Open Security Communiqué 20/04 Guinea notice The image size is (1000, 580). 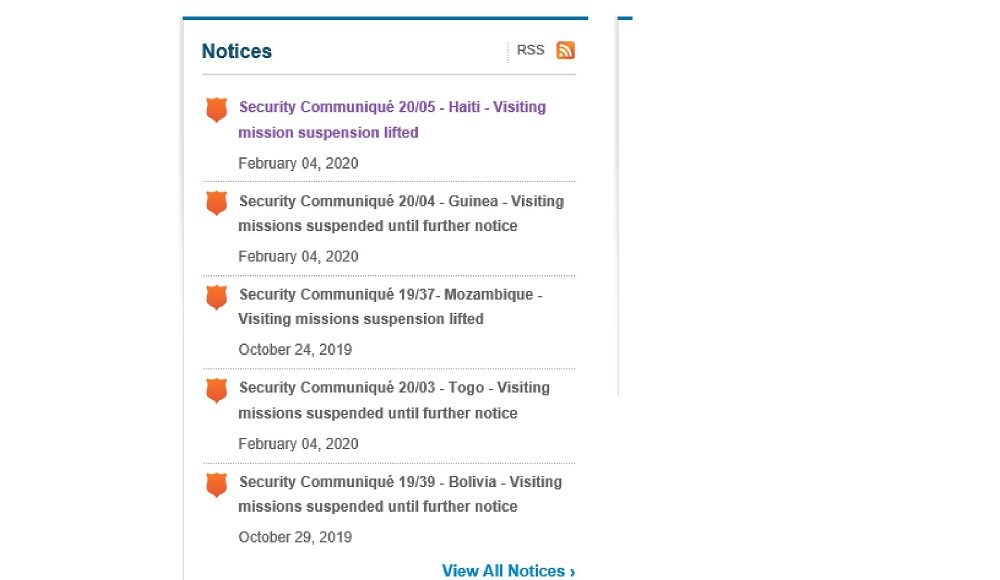401,213
